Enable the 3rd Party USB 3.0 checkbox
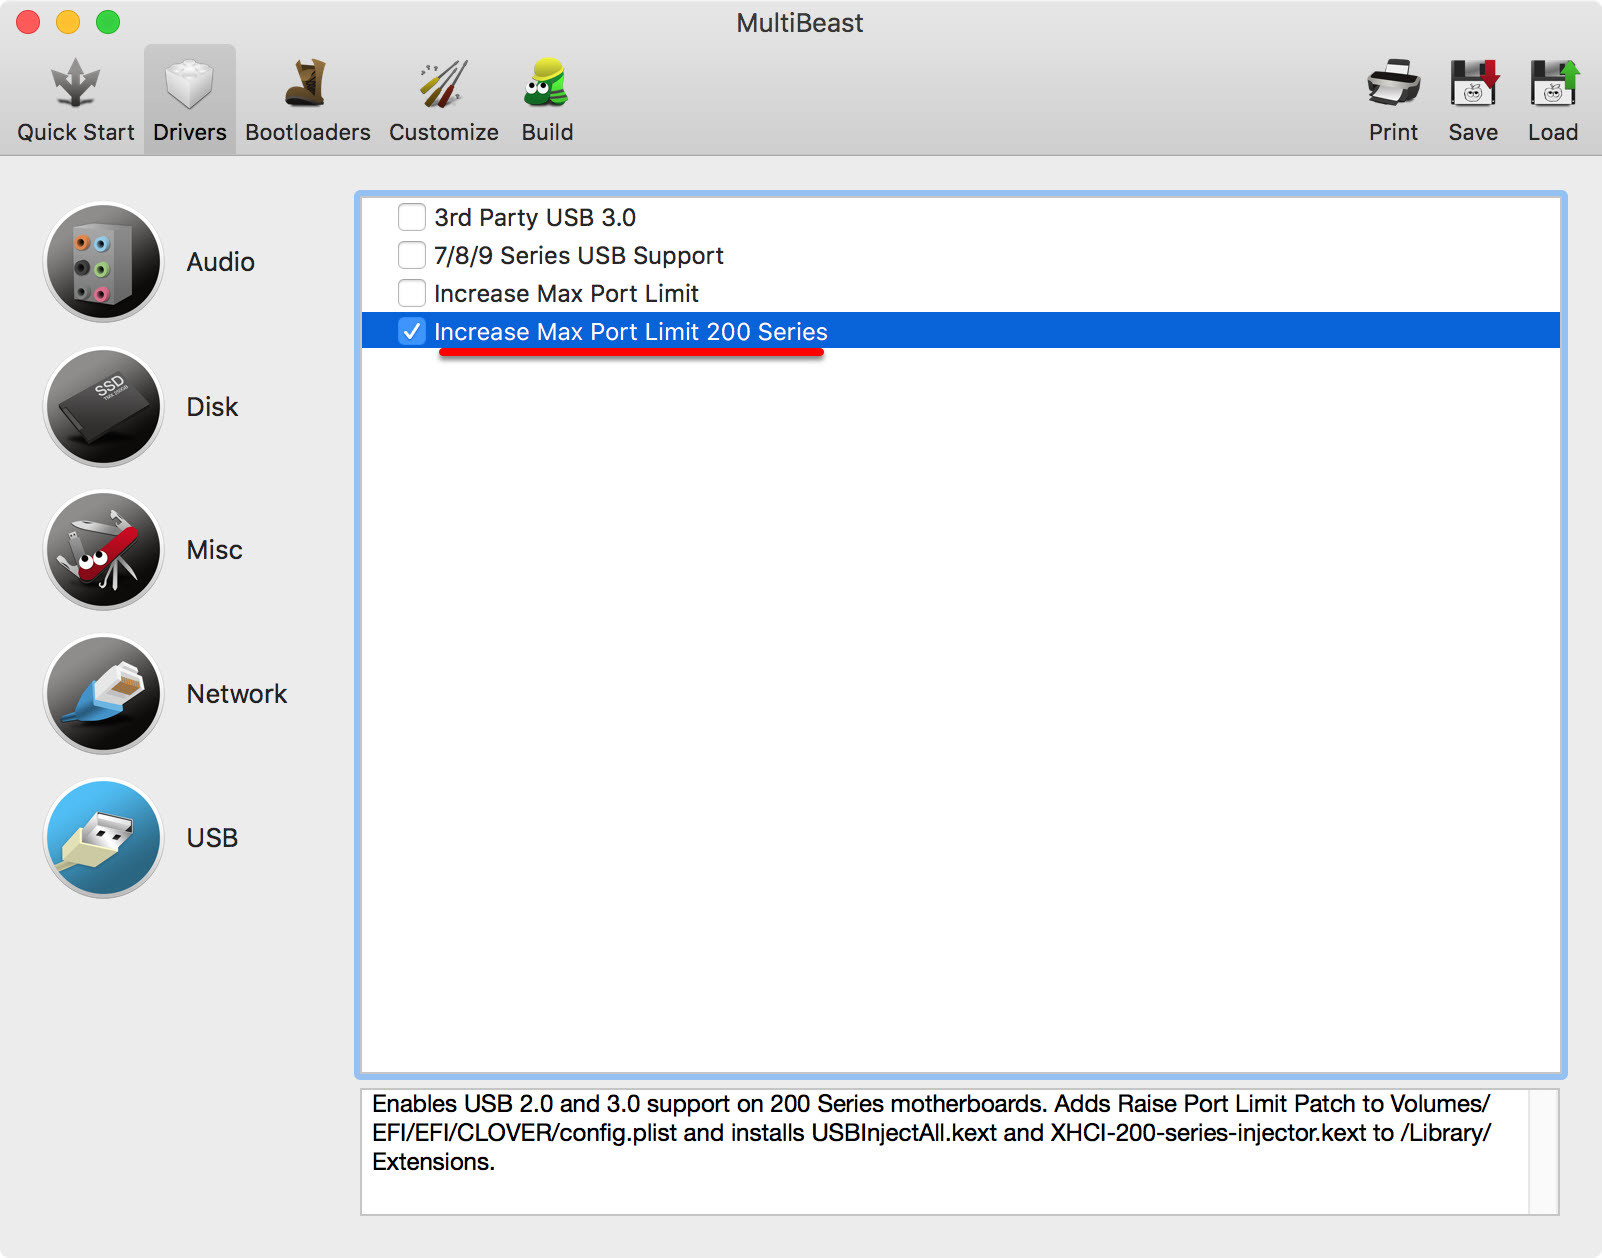The width and height of the screenshot is (1602, 1258). click(x=412, y=217)
